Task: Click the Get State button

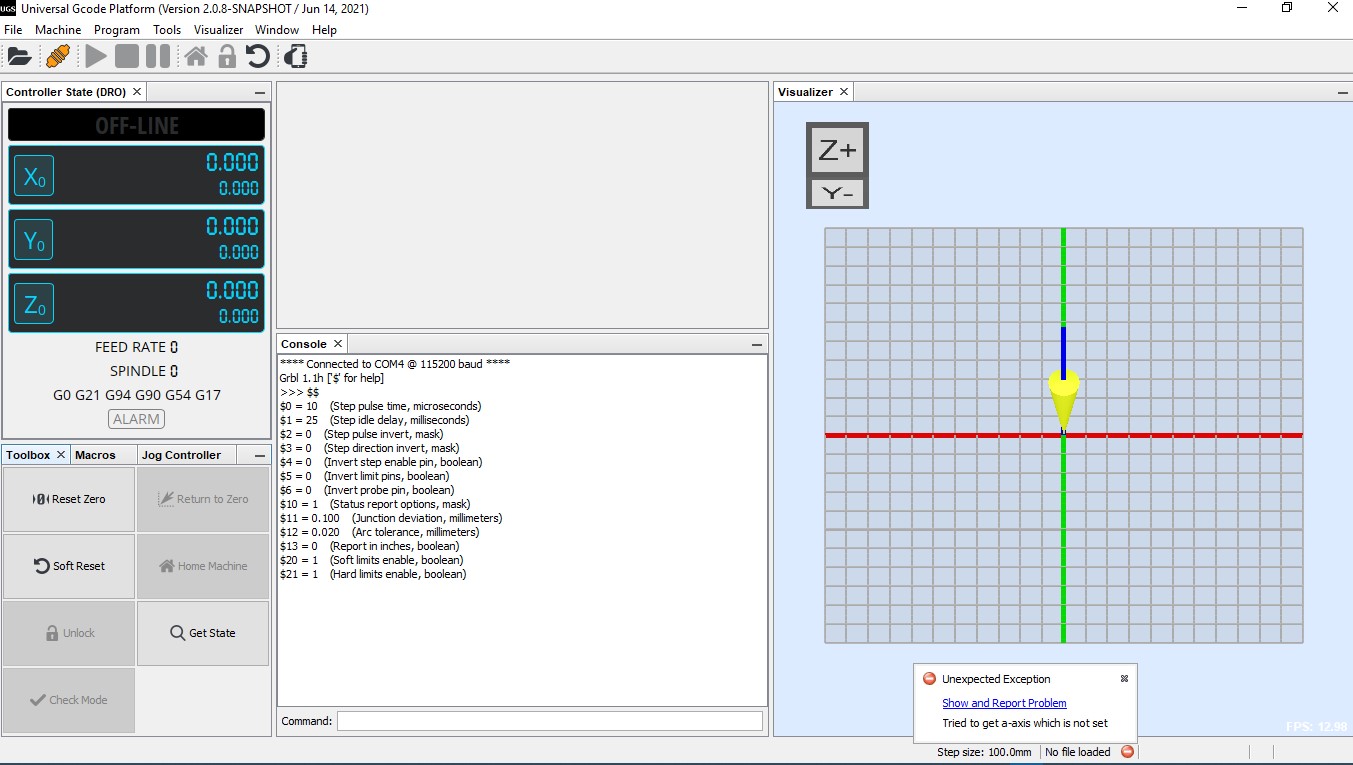Action: (203, 633)
